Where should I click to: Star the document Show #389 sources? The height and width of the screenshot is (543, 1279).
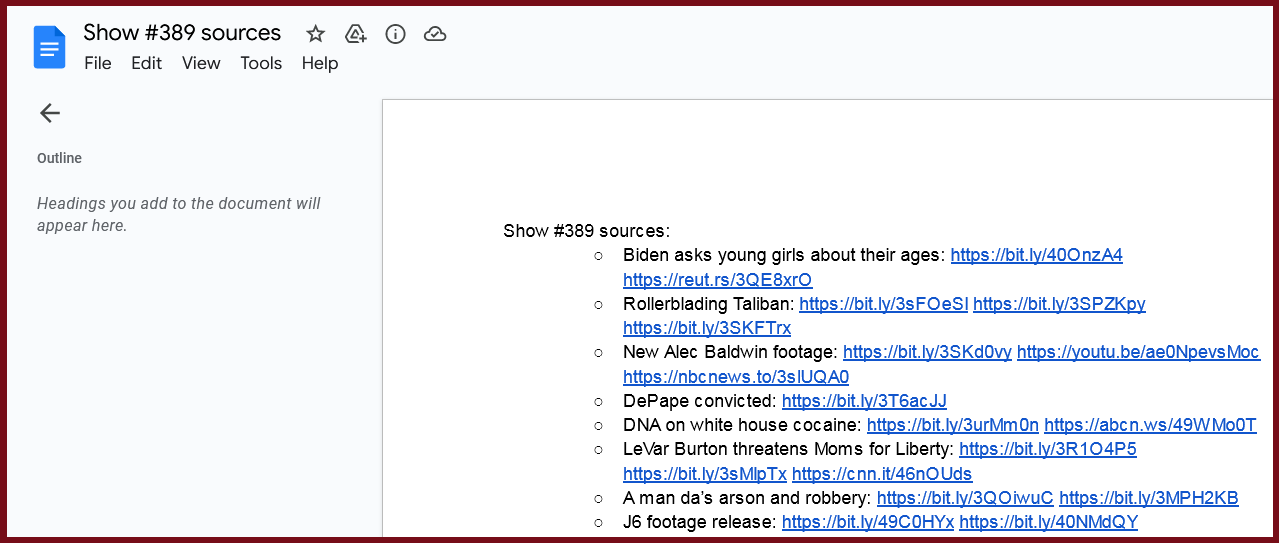coord(316,34)
